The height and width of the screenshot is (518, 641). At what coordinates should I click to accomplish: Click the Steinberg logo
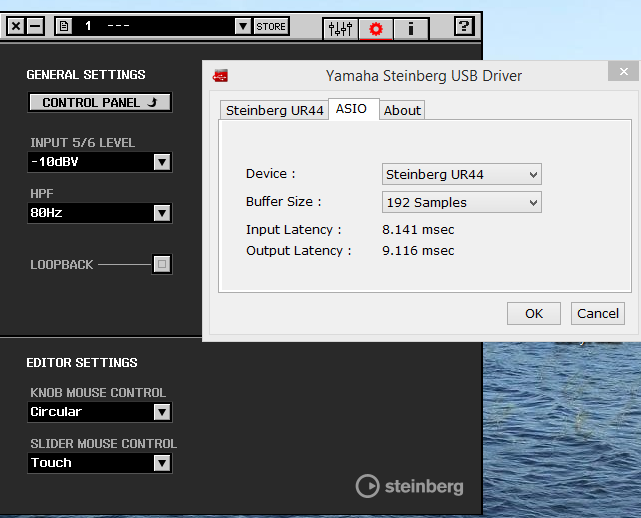click(x=410, y=486)
